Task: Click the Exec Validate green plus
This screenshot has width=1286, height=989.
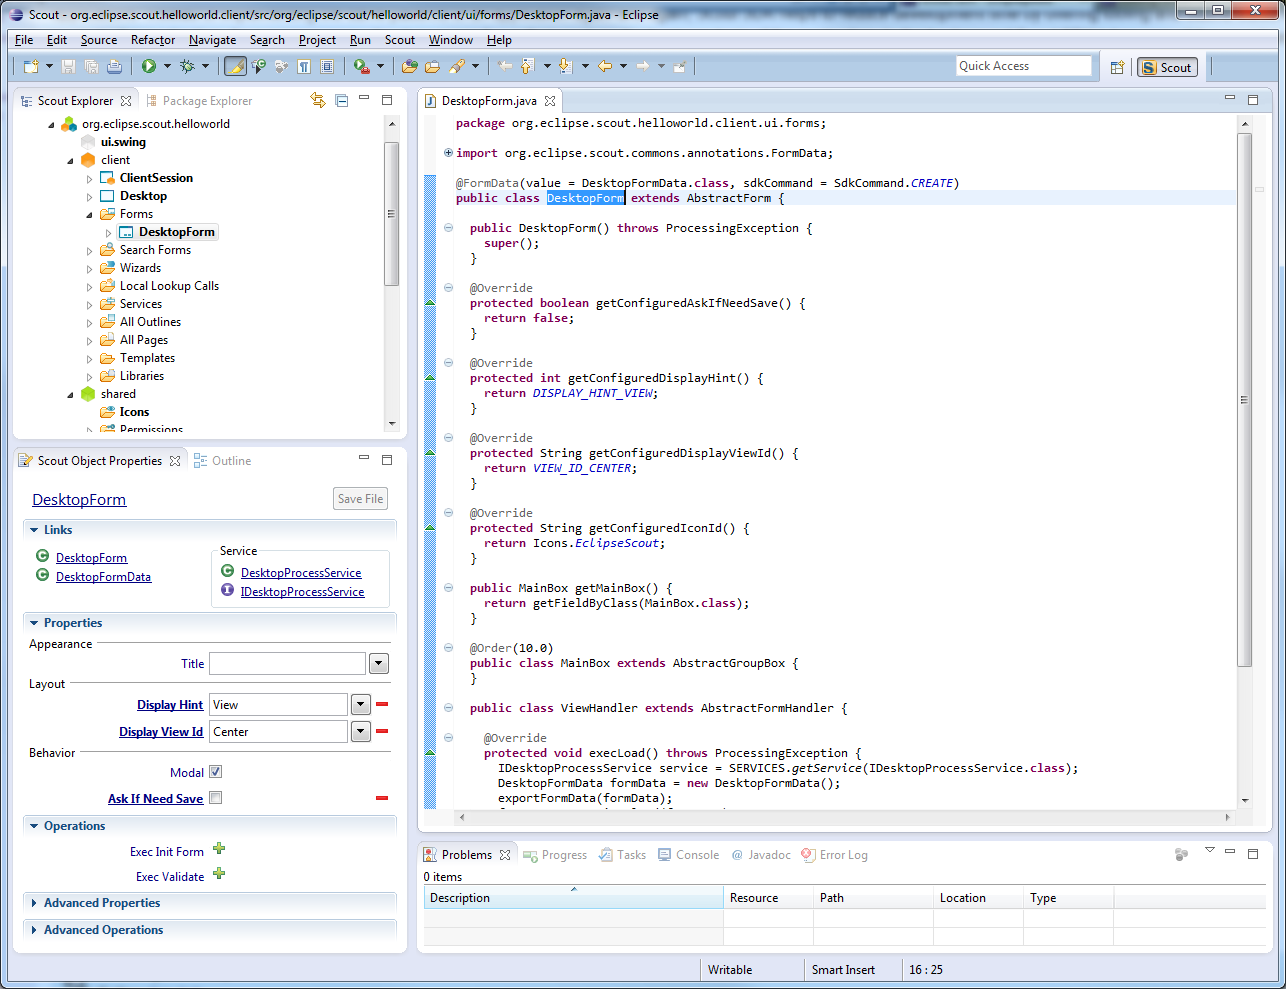Action: (x=219, y=874)
